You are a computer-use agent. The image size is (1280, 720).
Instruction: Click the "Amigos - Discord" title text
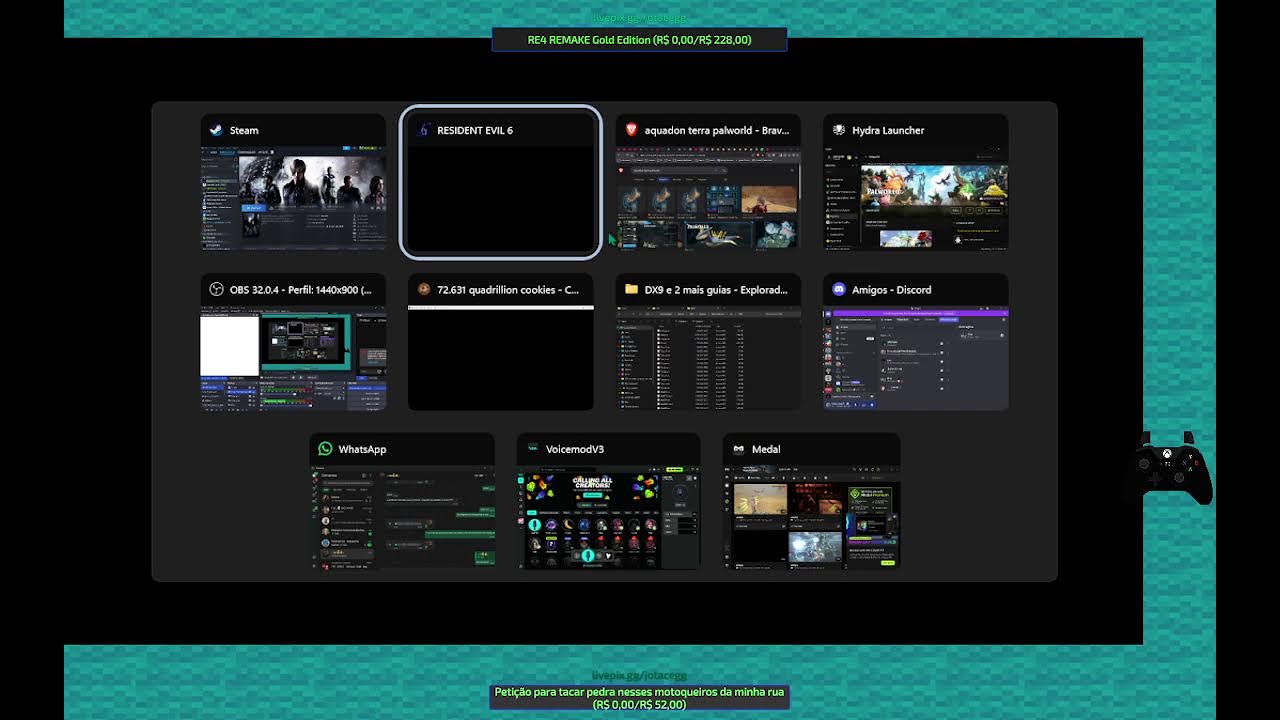pyautogui.click(x=892, y=290)
